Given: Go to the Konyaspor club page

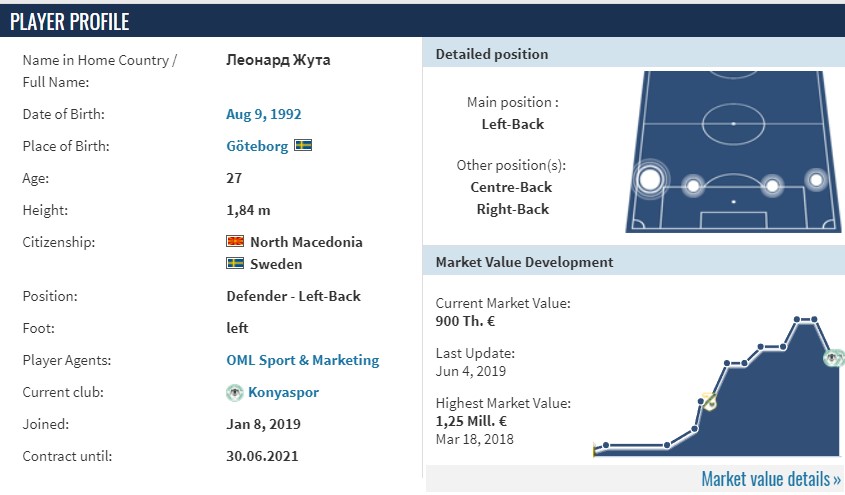Looking at the screenshot, I should pos(283,392).
